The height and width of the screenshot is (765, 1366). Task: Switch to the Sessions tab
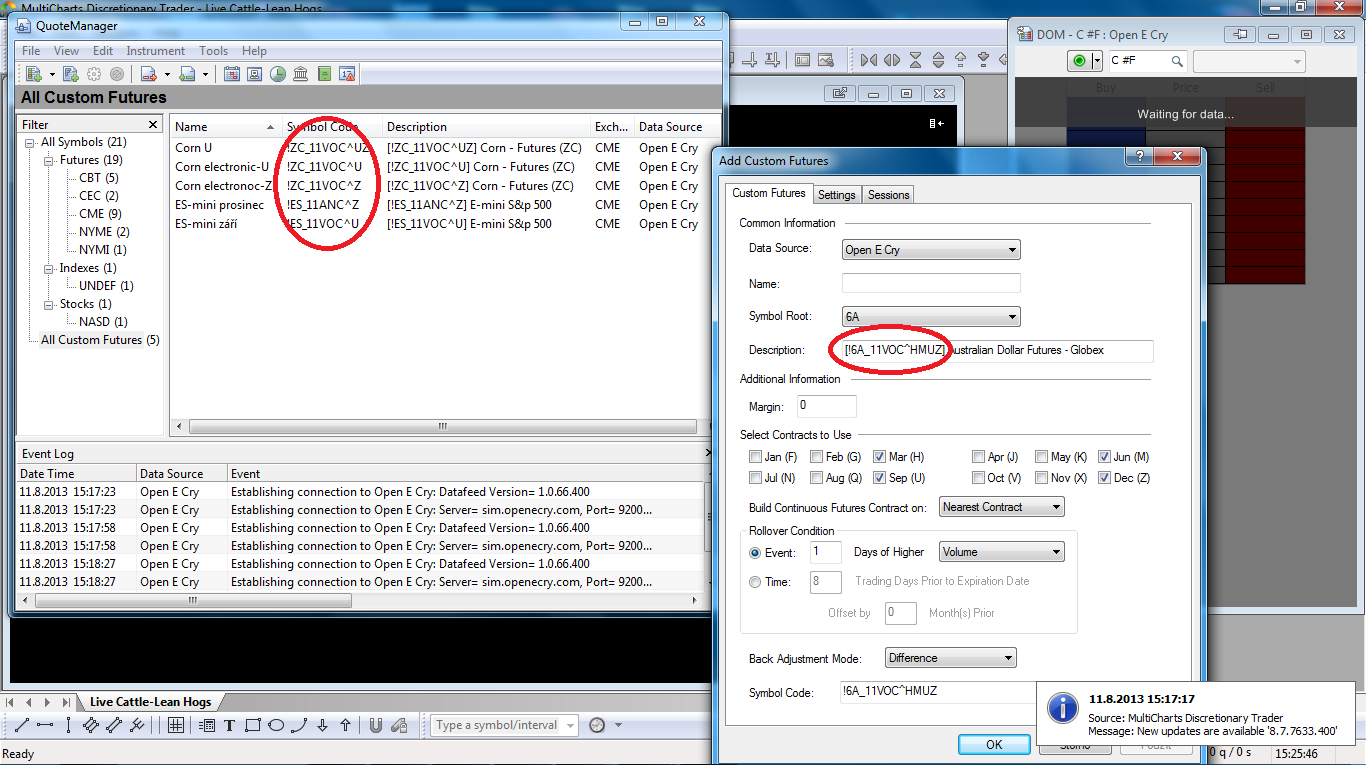(x=888, y=195)
